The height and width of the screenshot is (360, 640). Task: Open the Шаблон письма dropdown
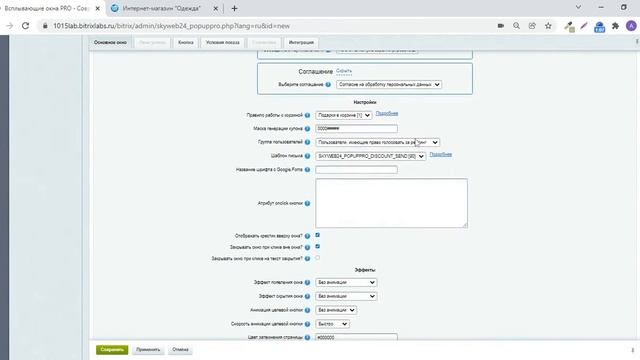(371, 156)
